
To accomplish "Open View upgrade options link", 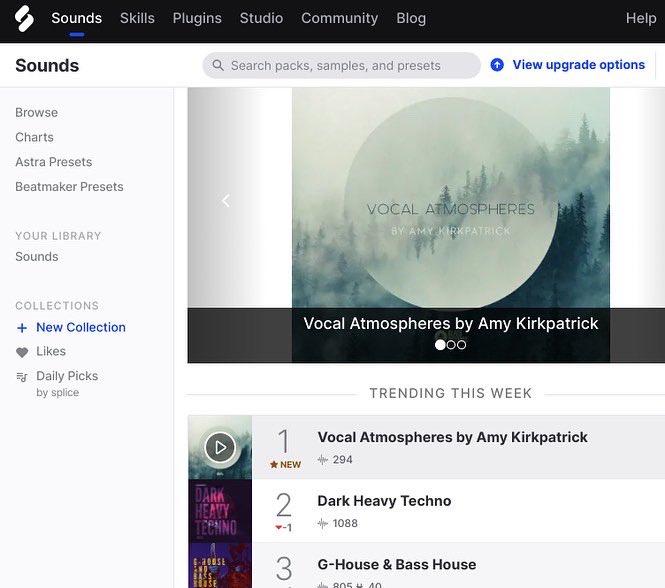I will [x=578, y=65].
